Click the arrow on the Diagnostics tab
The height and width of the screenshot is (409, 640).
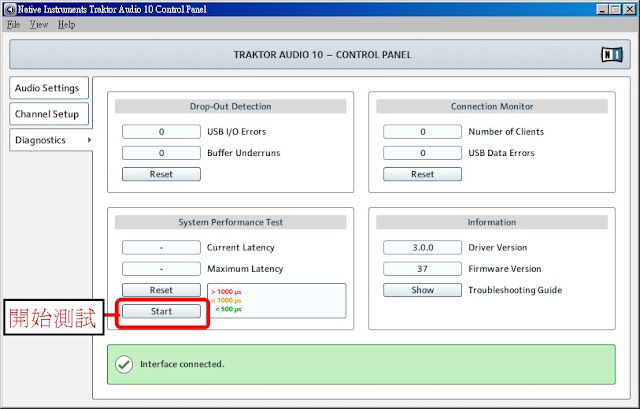[x=89, y=140]
